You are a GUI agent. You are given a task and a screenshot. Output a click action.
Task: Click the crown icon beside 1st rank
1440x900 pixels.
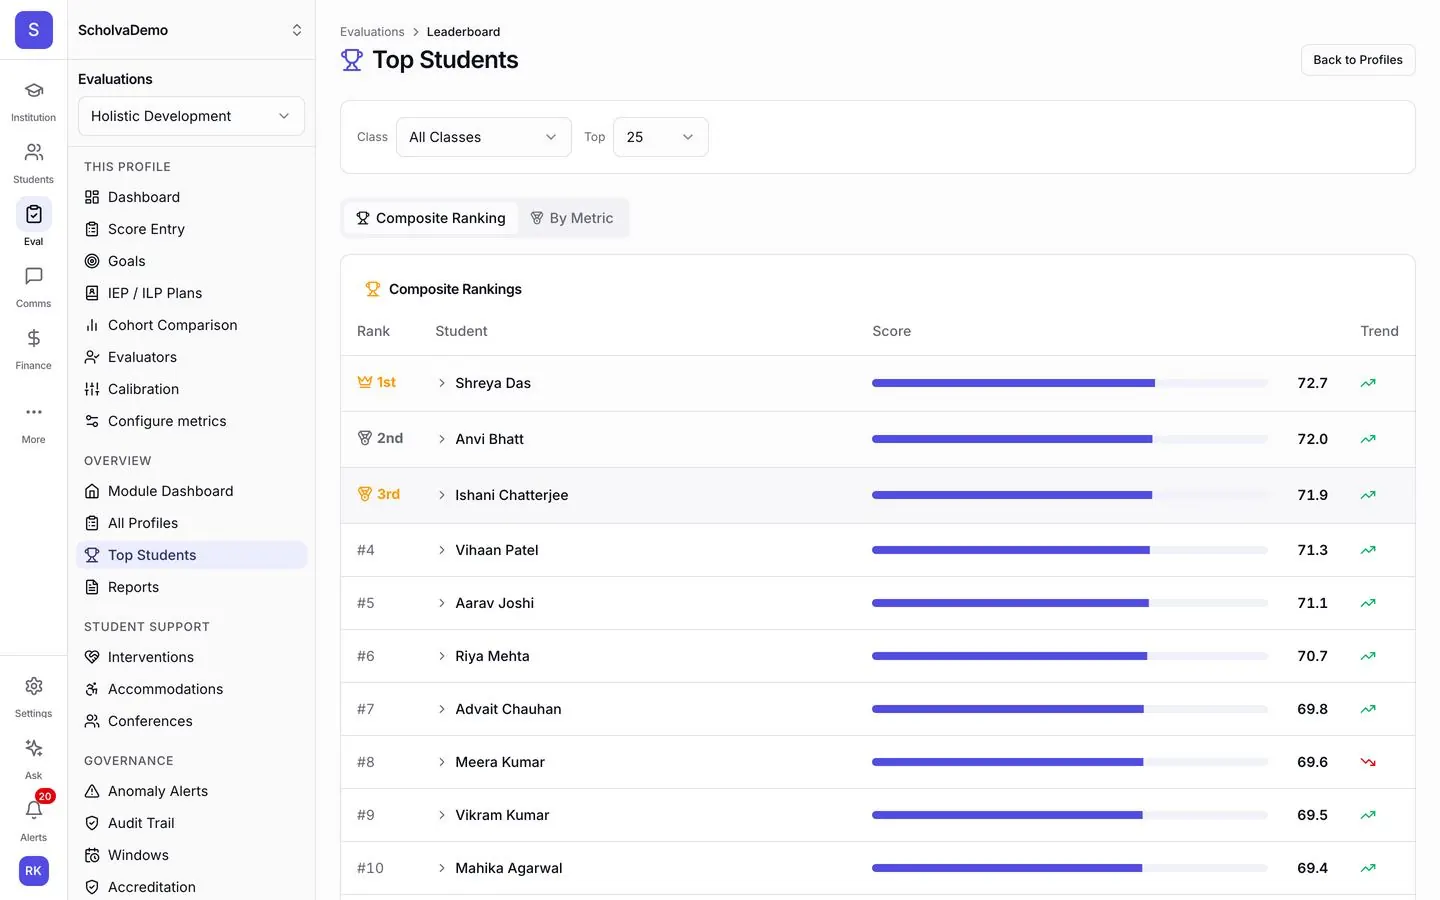[x=365, y=382]
